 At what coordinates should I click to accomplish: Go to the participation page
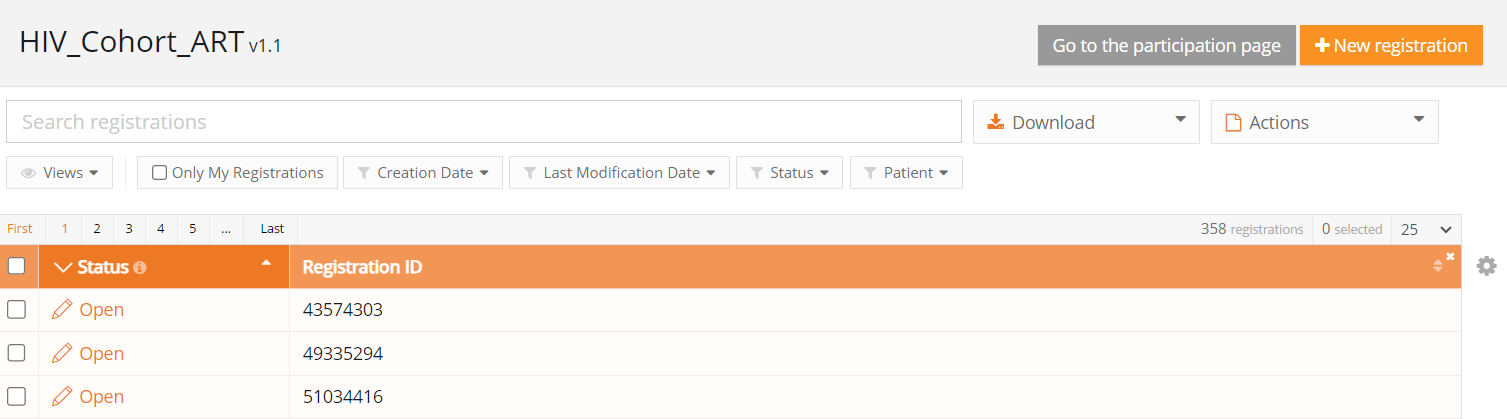[1166, 46]
